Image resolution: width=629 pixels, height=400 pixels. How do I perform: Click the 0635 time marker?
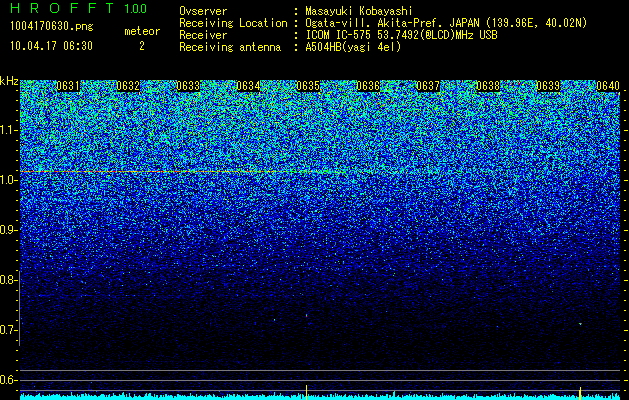308,86
